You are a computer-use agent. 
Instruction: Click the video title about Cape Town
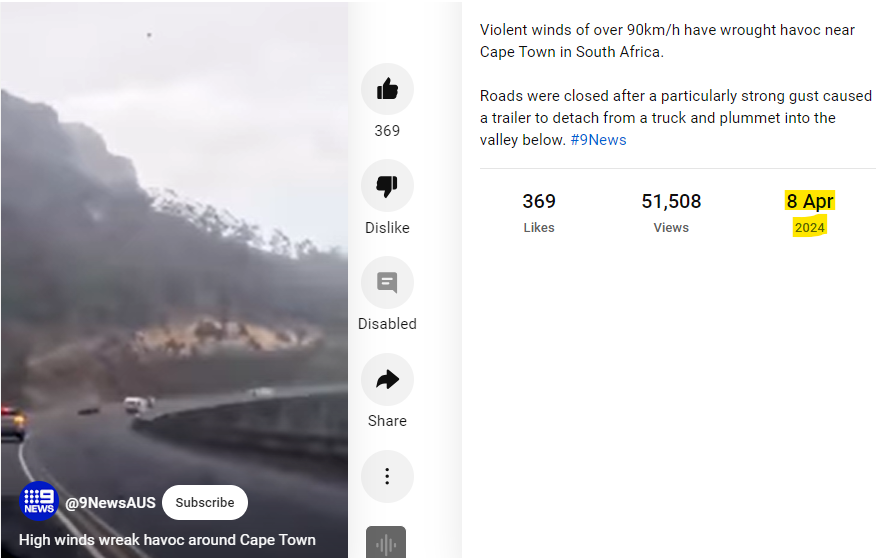pos(167,540)
